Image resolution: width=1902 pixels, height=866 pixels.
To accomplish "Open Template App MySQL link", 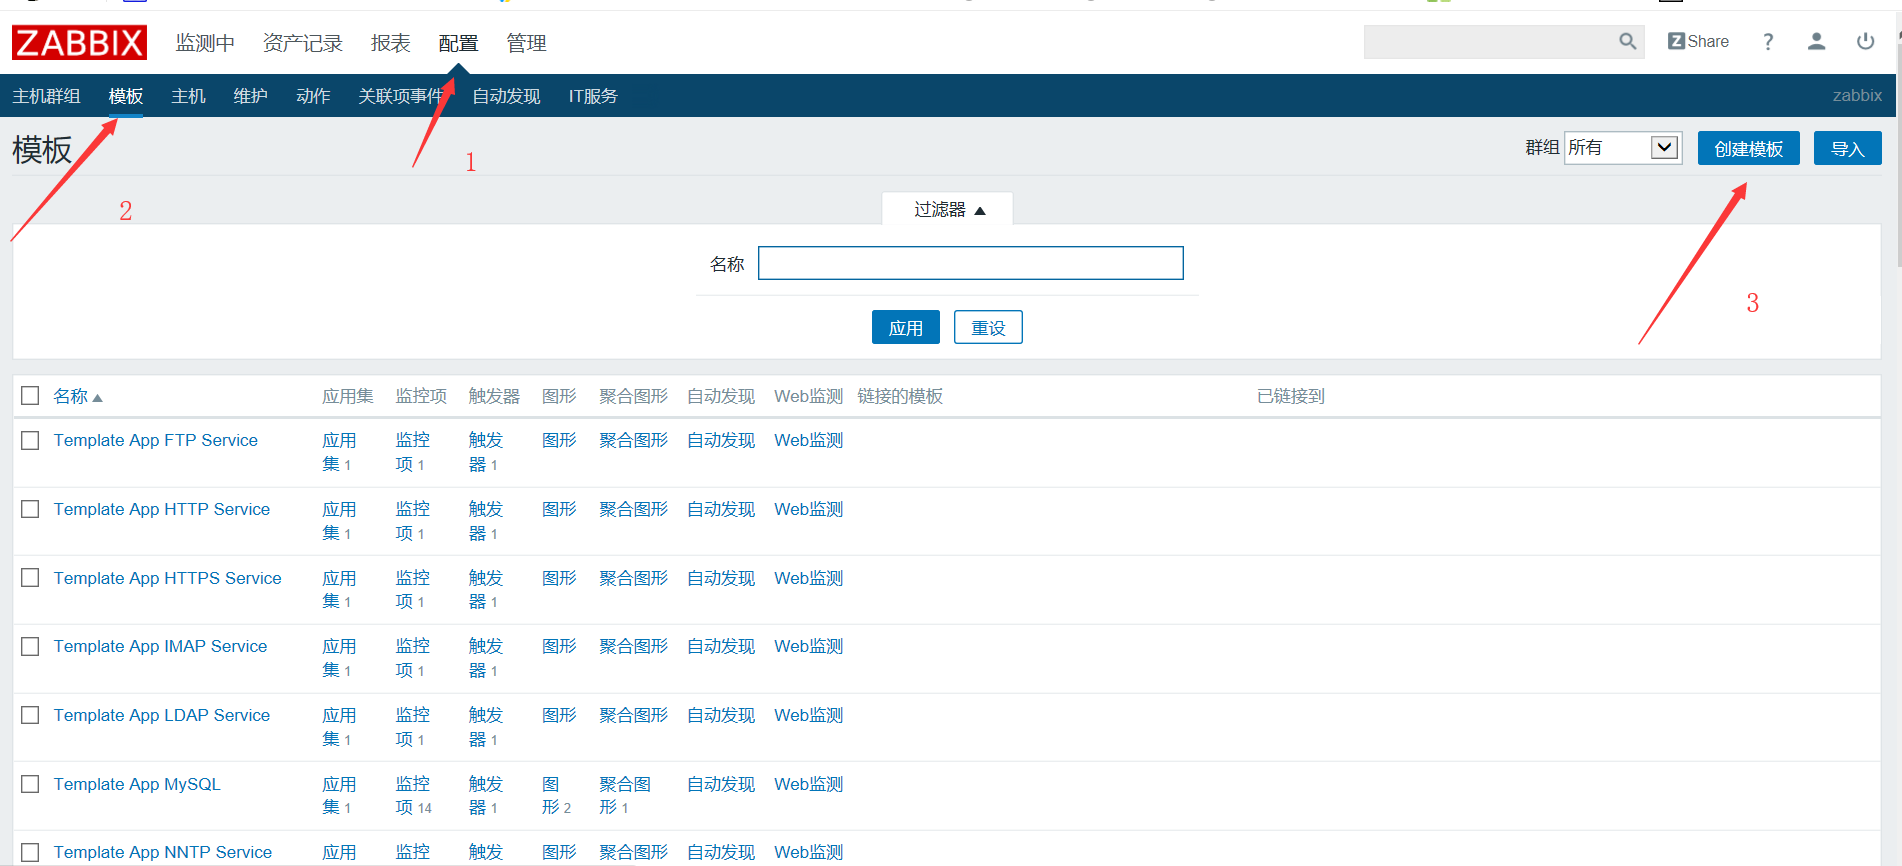I will tap(137, 784).
